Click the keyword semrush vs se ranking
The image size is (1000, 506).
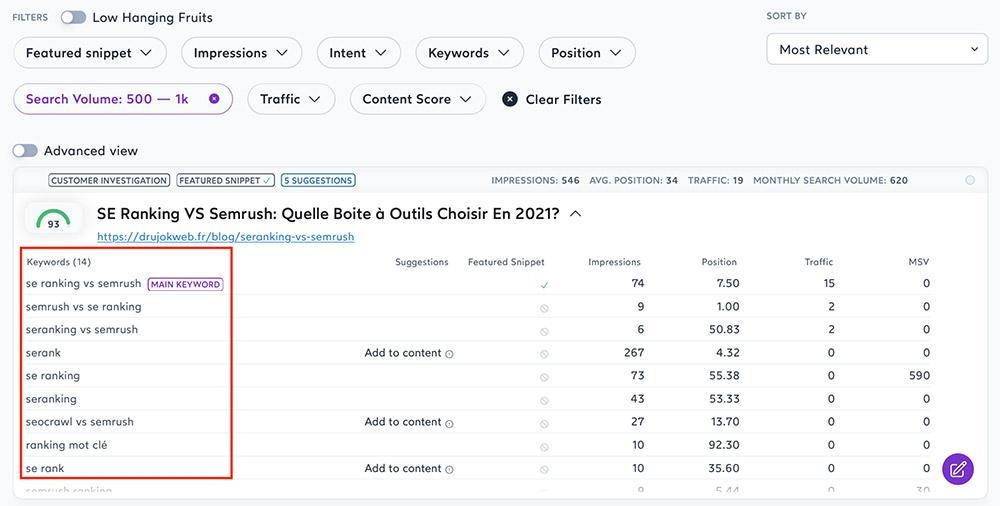point(84,306)
